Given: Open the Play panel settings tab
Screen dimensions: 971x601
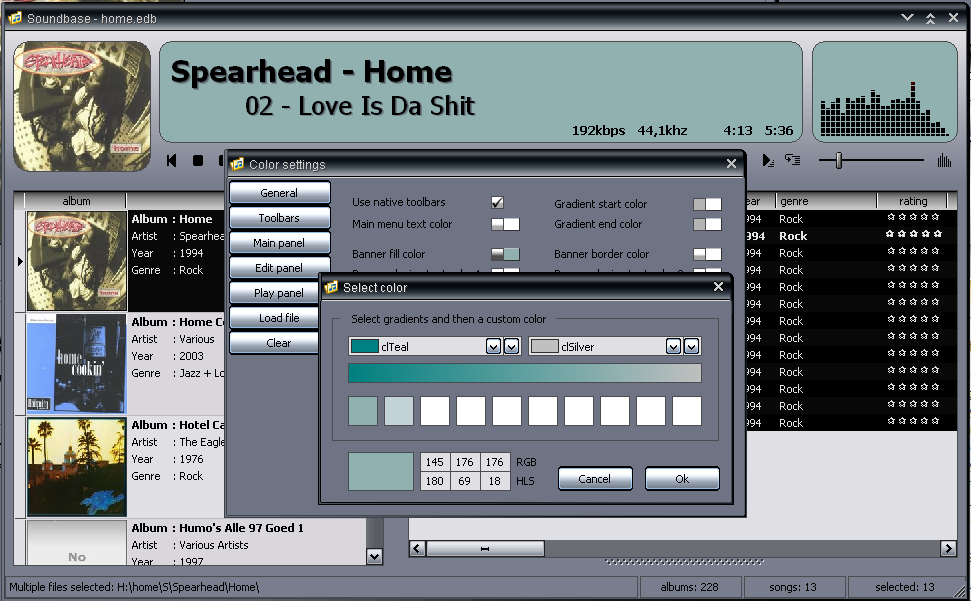Looking at the screenshot, I should [274, 292].
